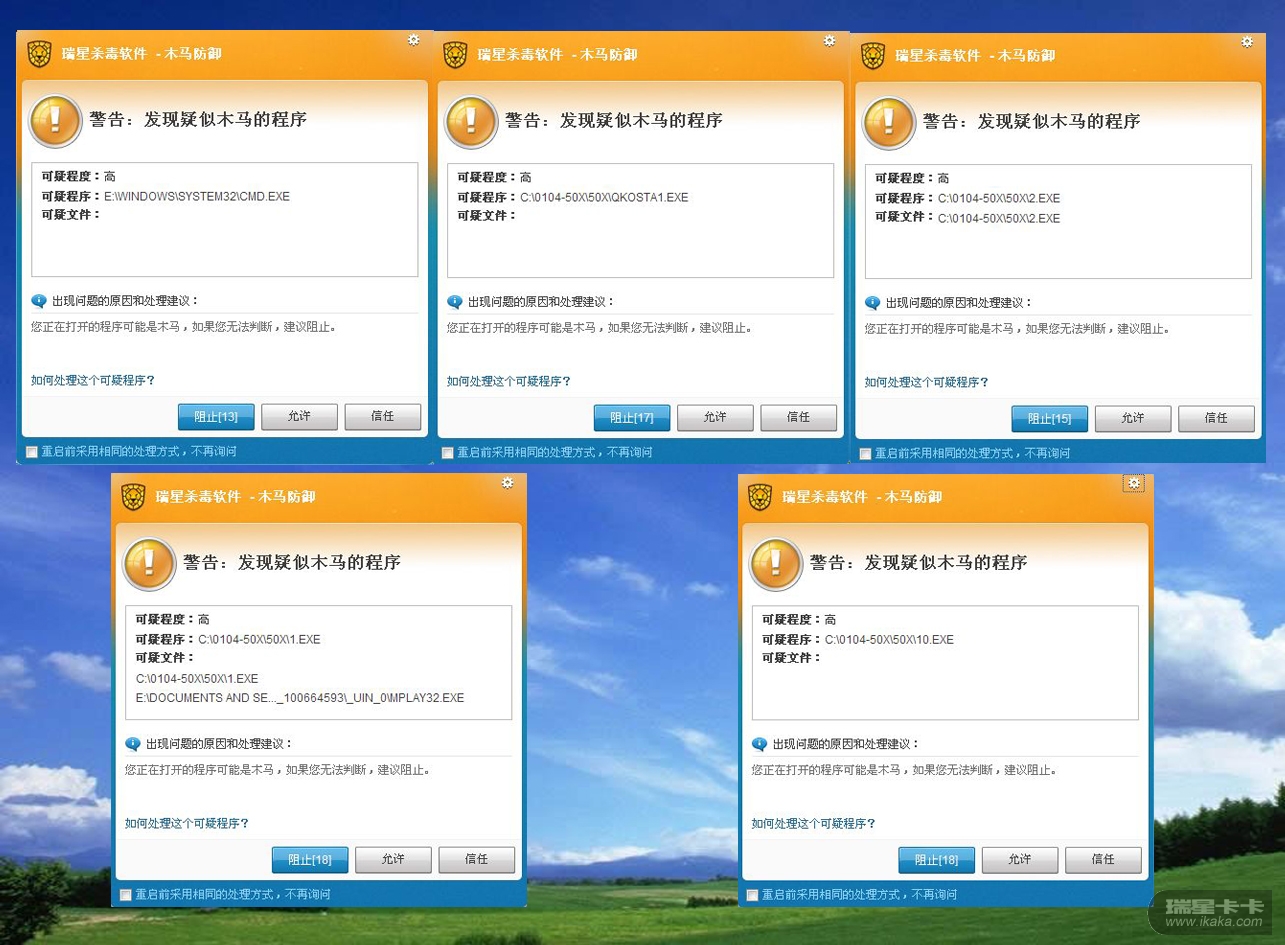Click 阻止[18] in the 1.EXE dialog

pos(310,859)
